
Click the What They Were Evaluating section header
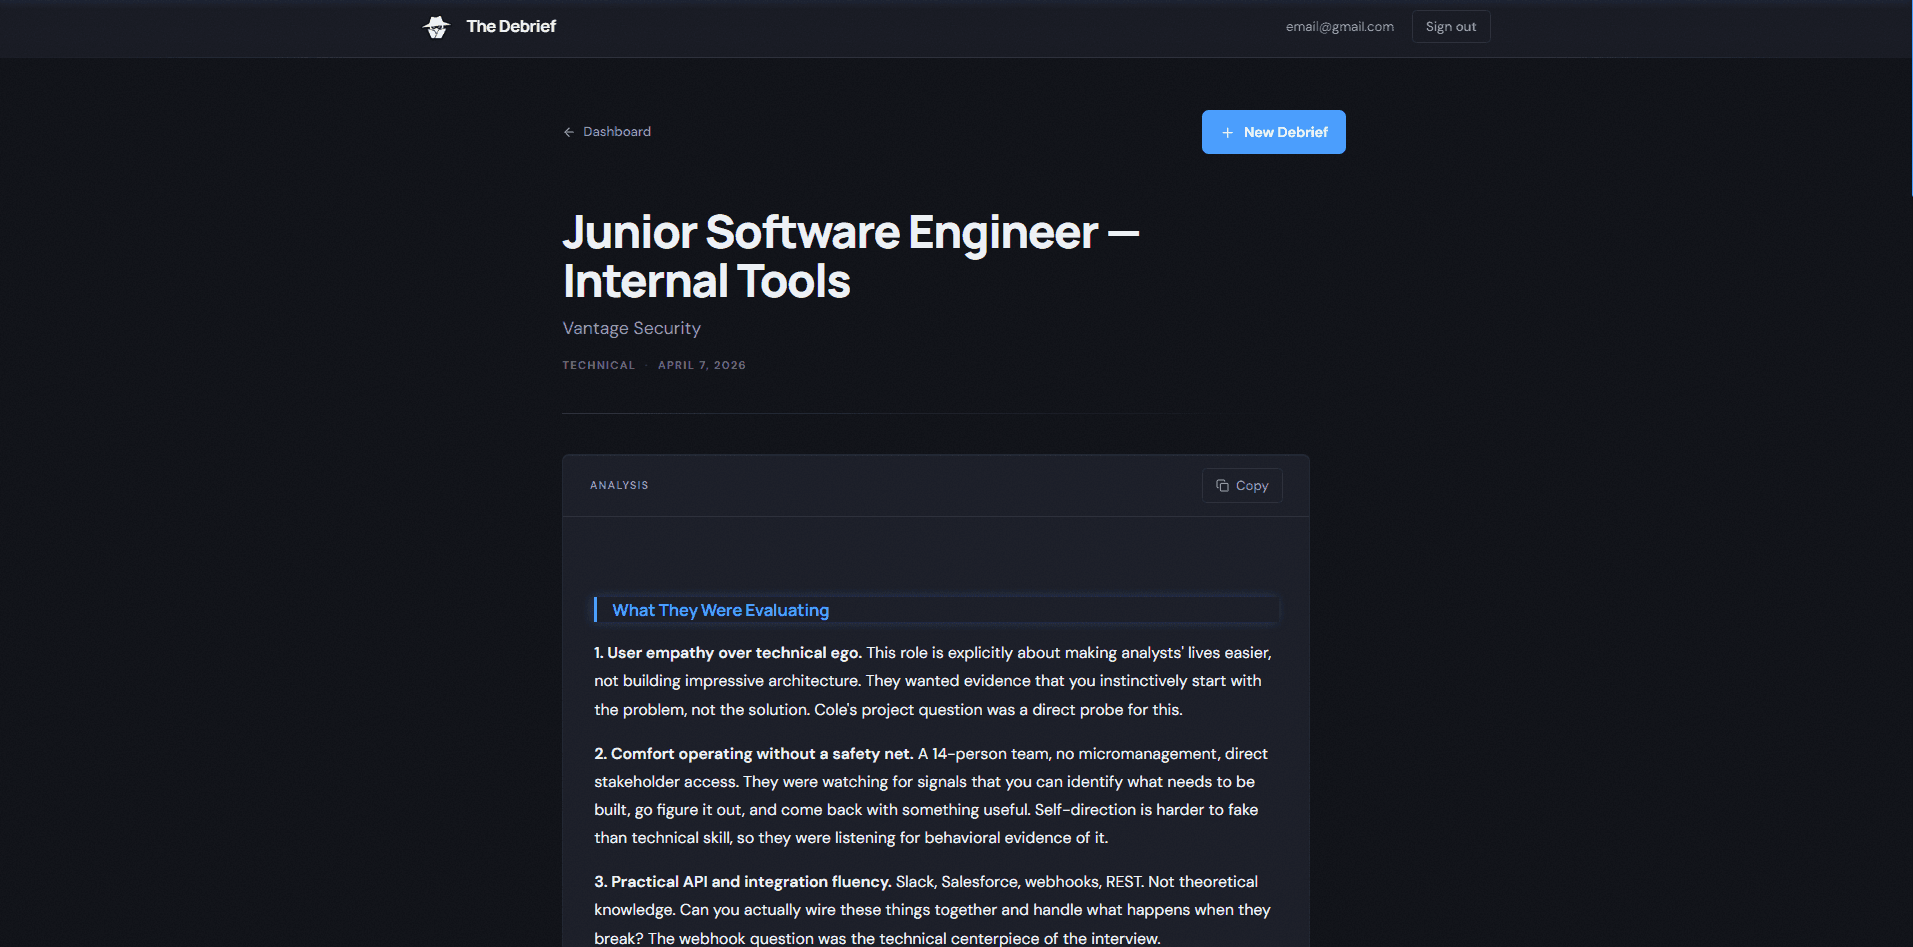point(720,610)
